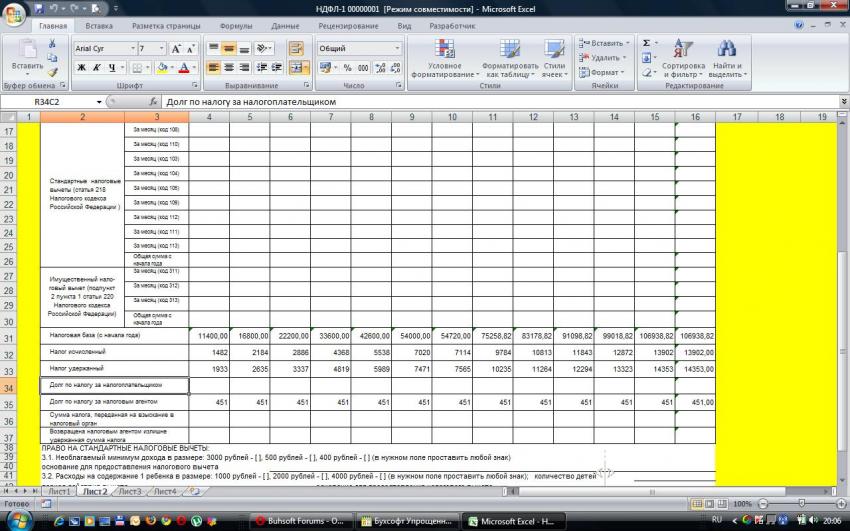This screenshot has width=850, height=531.
Task: Click the Format Painter brush icon
Action: [53, 73]
